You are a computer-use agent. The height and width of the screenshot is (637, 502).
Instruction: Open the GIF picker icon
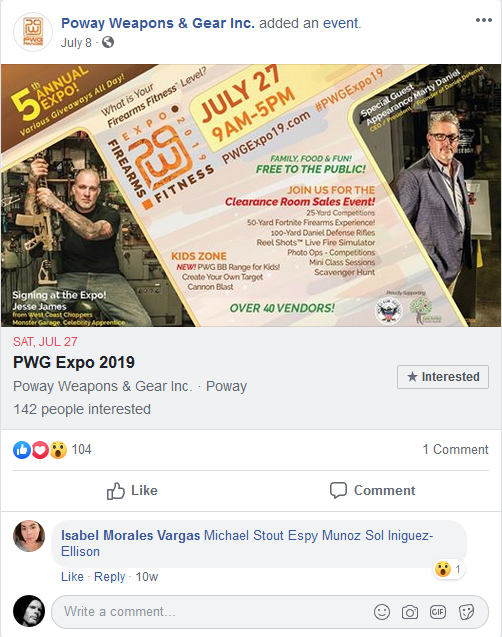tap(438, 612)
